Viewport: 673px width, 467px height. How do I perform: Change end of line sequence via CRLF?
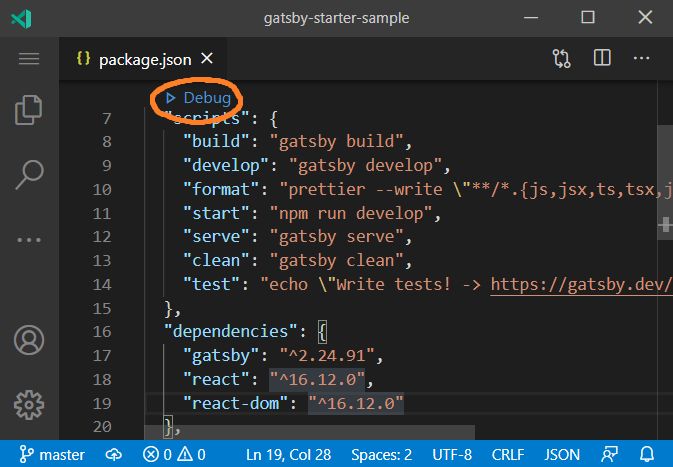[508, 455]
